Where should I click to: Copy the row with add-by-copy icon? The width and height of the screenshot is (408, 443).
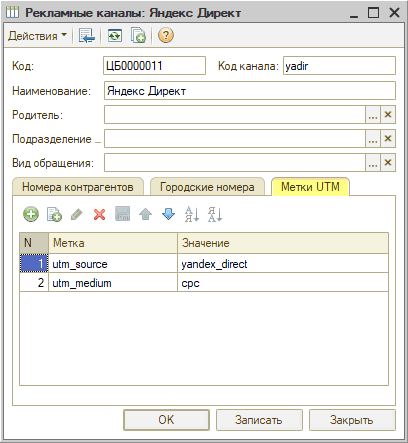[x=54, y=214]
